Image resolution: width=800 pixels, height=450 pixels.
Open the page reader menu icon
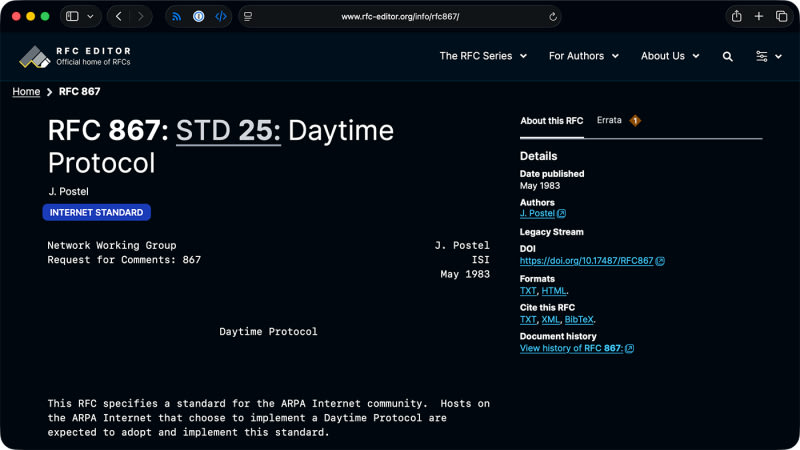pyautogui.click(x=248, y=16)
